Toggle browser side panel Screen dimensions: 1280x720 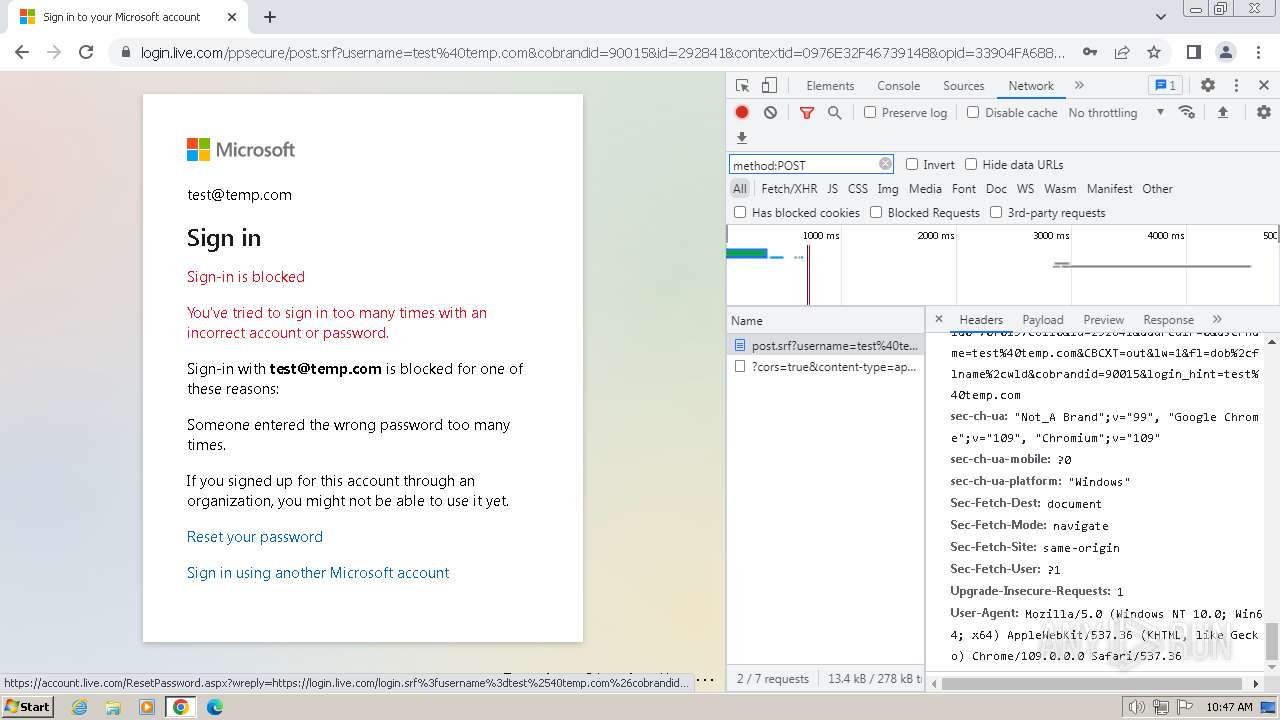pyautogui.click(x=1193, y=52)
